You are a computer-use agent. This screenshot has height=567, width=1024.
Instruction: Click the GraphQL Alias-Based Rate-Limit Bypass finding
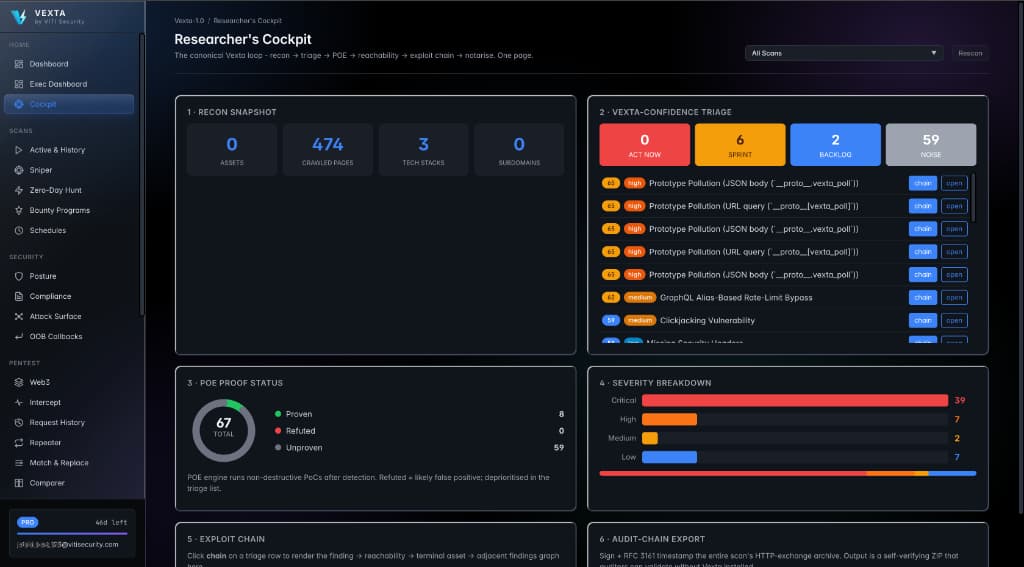coord(736,298)
